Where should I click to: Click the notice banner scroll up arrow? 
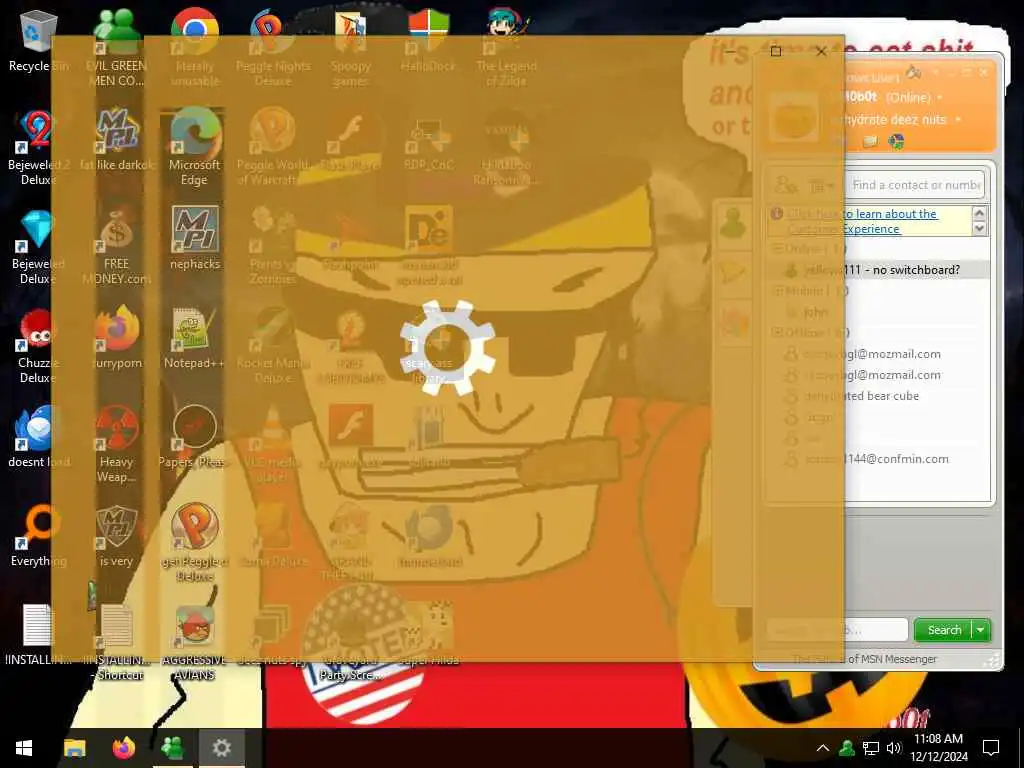979,213
